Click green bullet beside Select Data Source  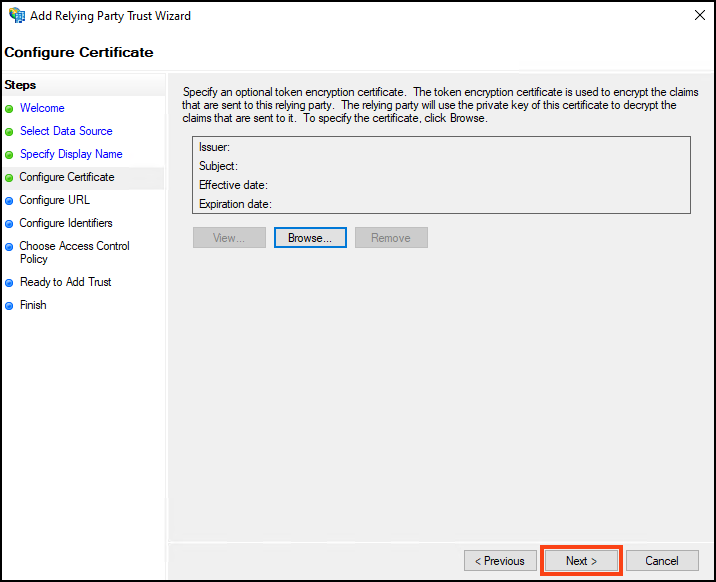pyautogui.click(x=9, y=132)
